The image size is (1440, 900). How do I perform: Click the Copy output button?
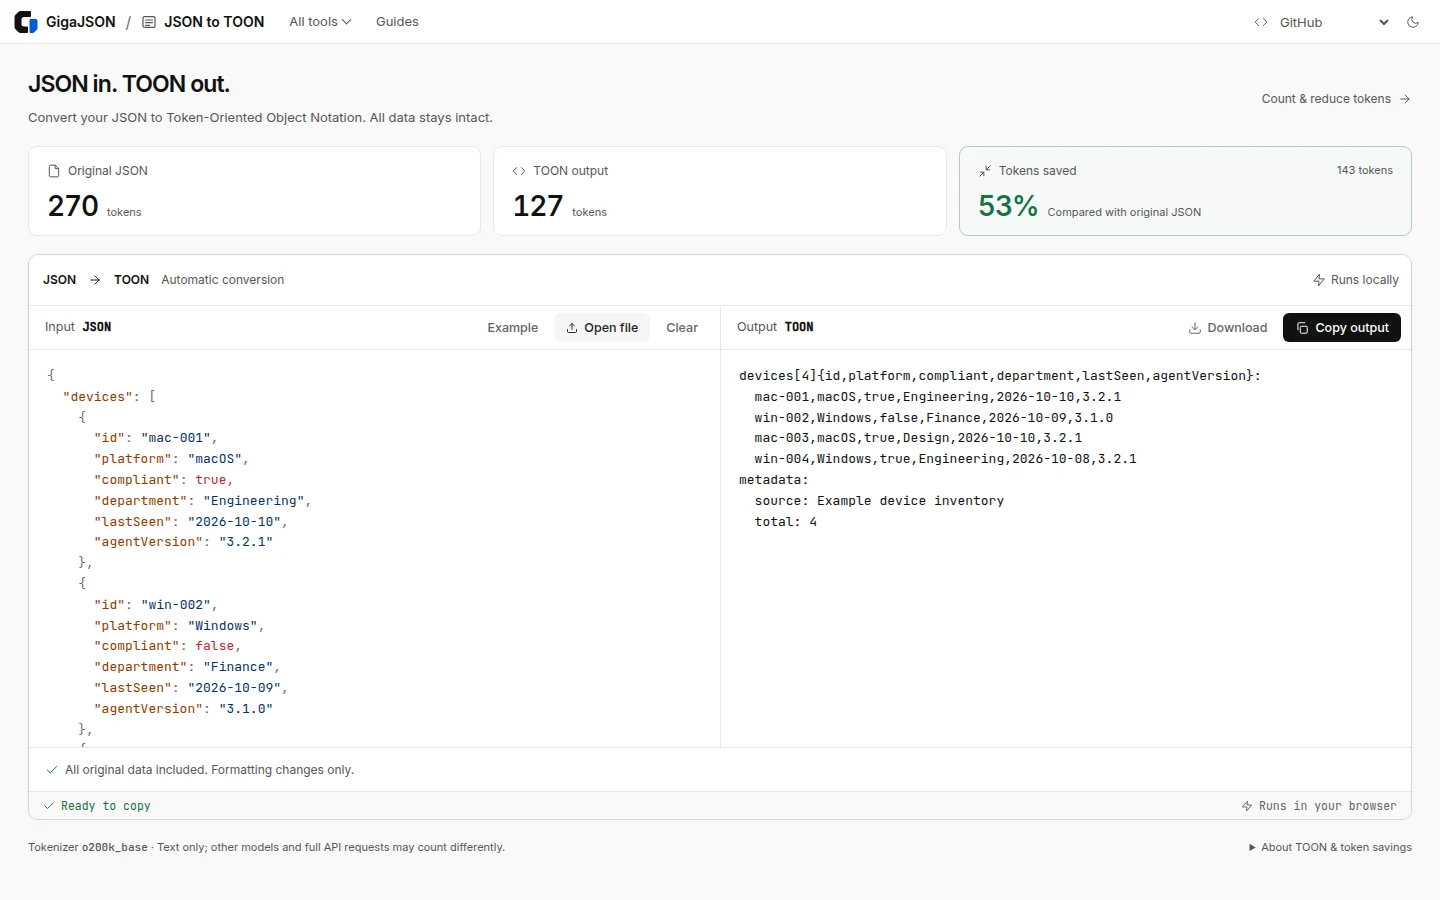[x=1342, y=328]
